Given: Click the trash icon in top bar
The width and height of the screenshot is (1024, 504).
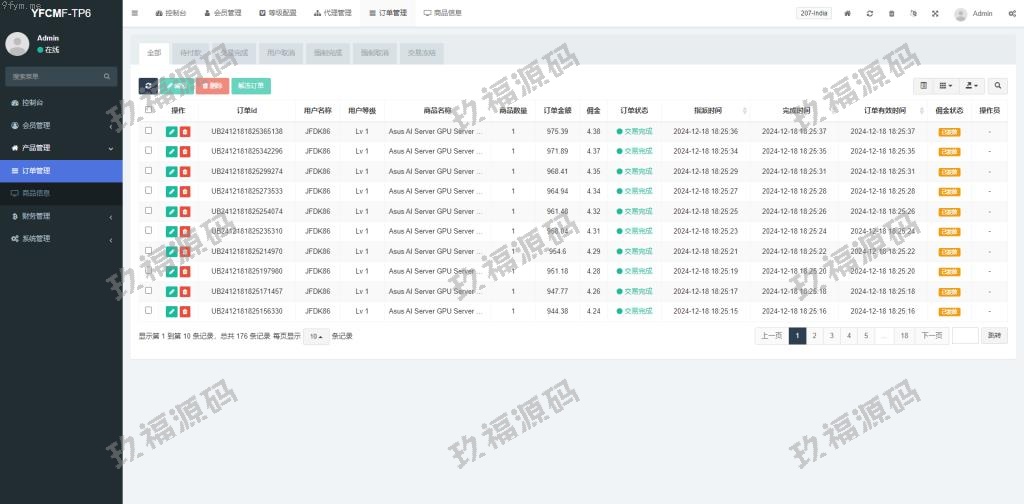Looking at the screenshot, I should pyautogui.click(x=891, y=14).
